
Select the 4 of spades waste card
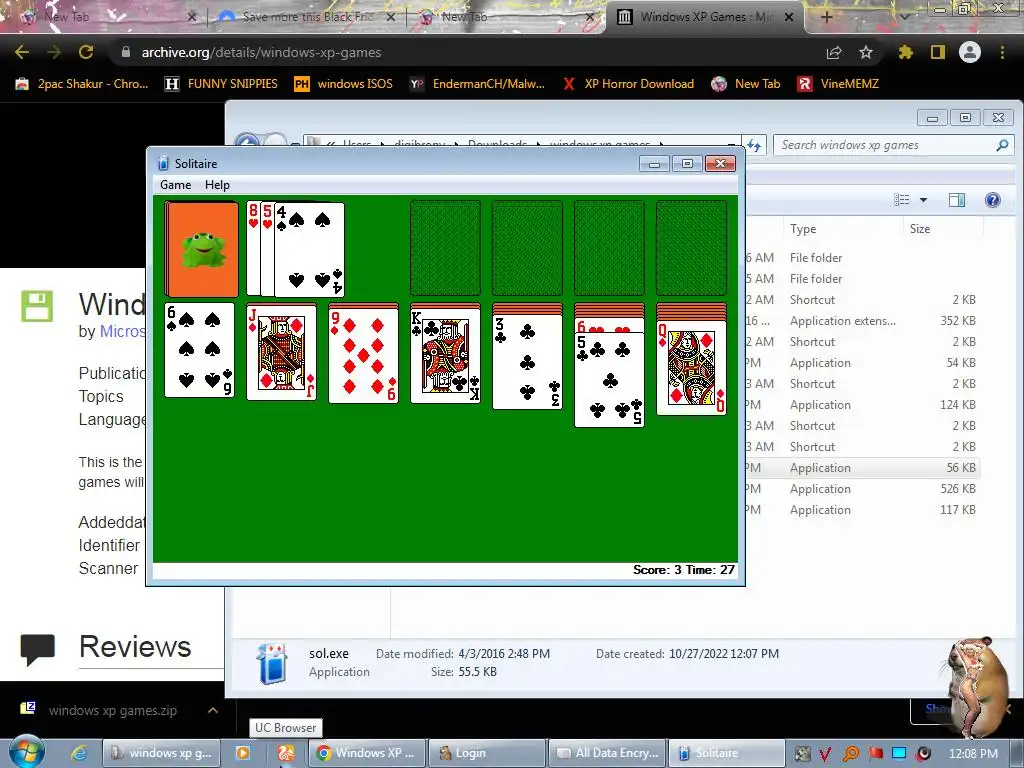pyautogui.click(x=309, y=249)
